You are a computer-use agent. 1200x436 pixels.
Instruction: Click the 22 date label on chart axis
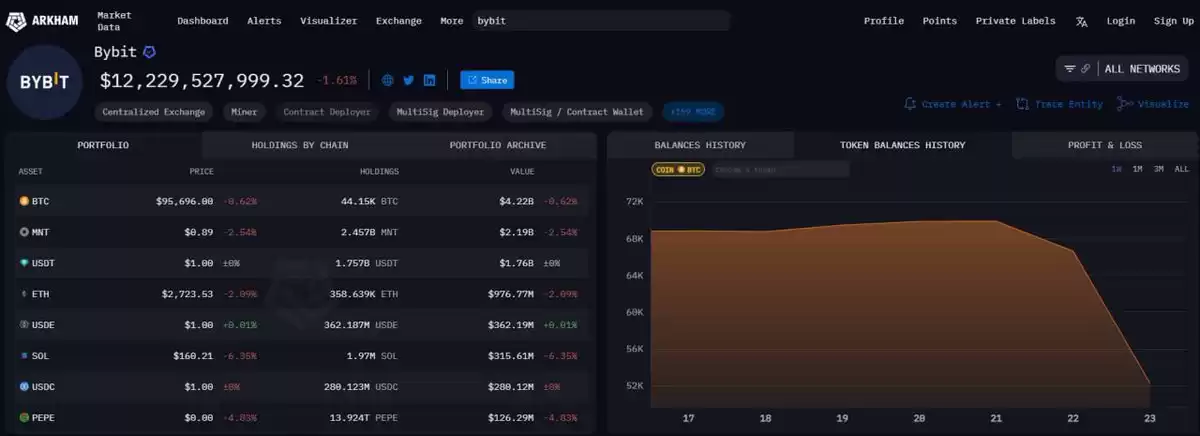1073,418
